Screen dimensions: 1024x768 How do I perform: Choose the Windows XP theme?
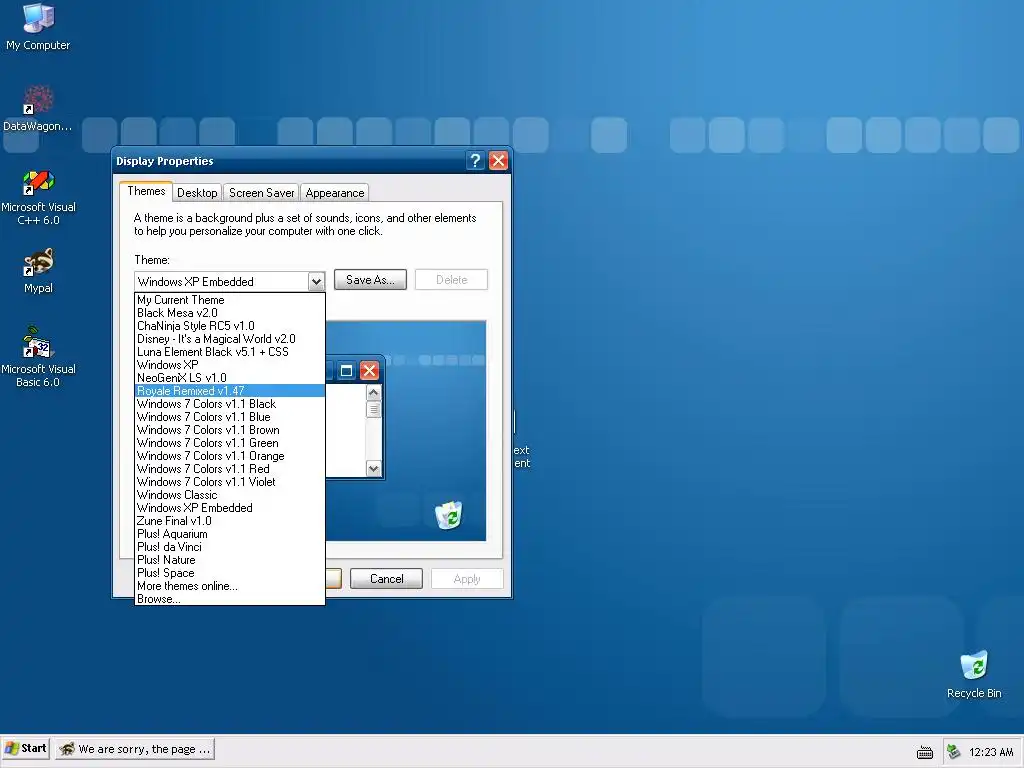pyautogui.click(x=230, y=365)
